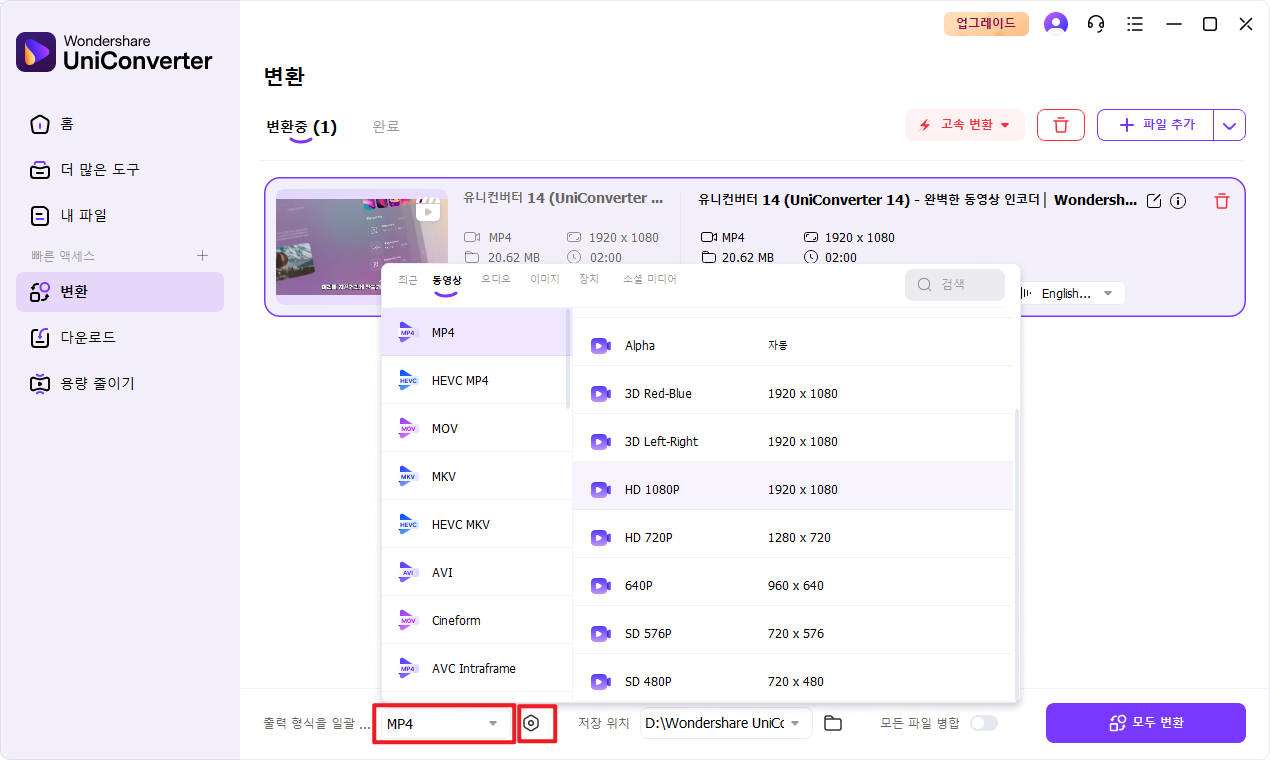Show file info with the info icon
Viewport: 1270px width, 760px height.
1178,201
